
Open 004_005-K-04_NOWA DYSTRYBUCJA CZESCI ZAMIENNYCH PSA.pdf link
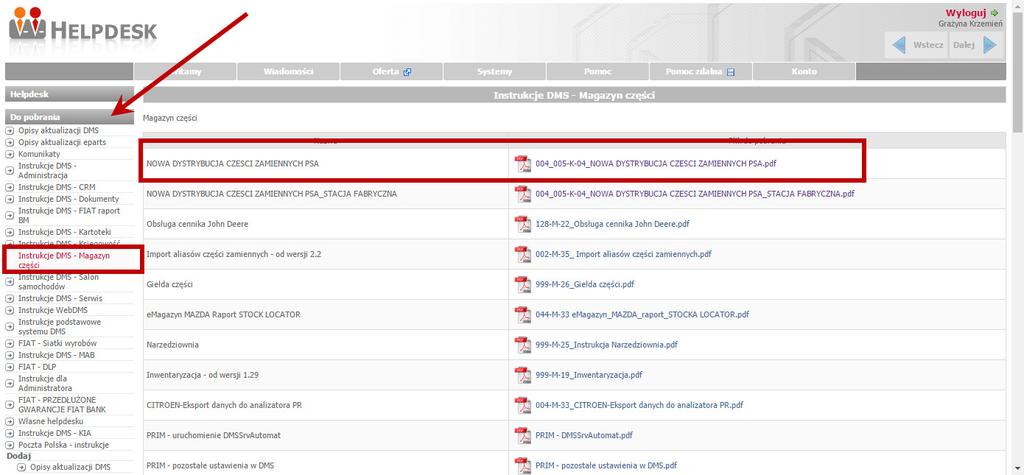tap(655, 164)
